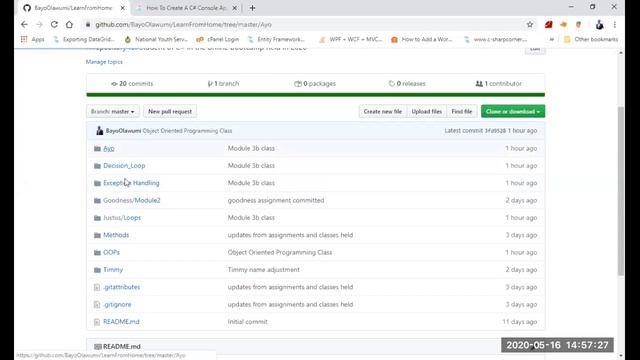Show hidden bookmarks with the chevron
640x360 pixels.
(552, 39)
